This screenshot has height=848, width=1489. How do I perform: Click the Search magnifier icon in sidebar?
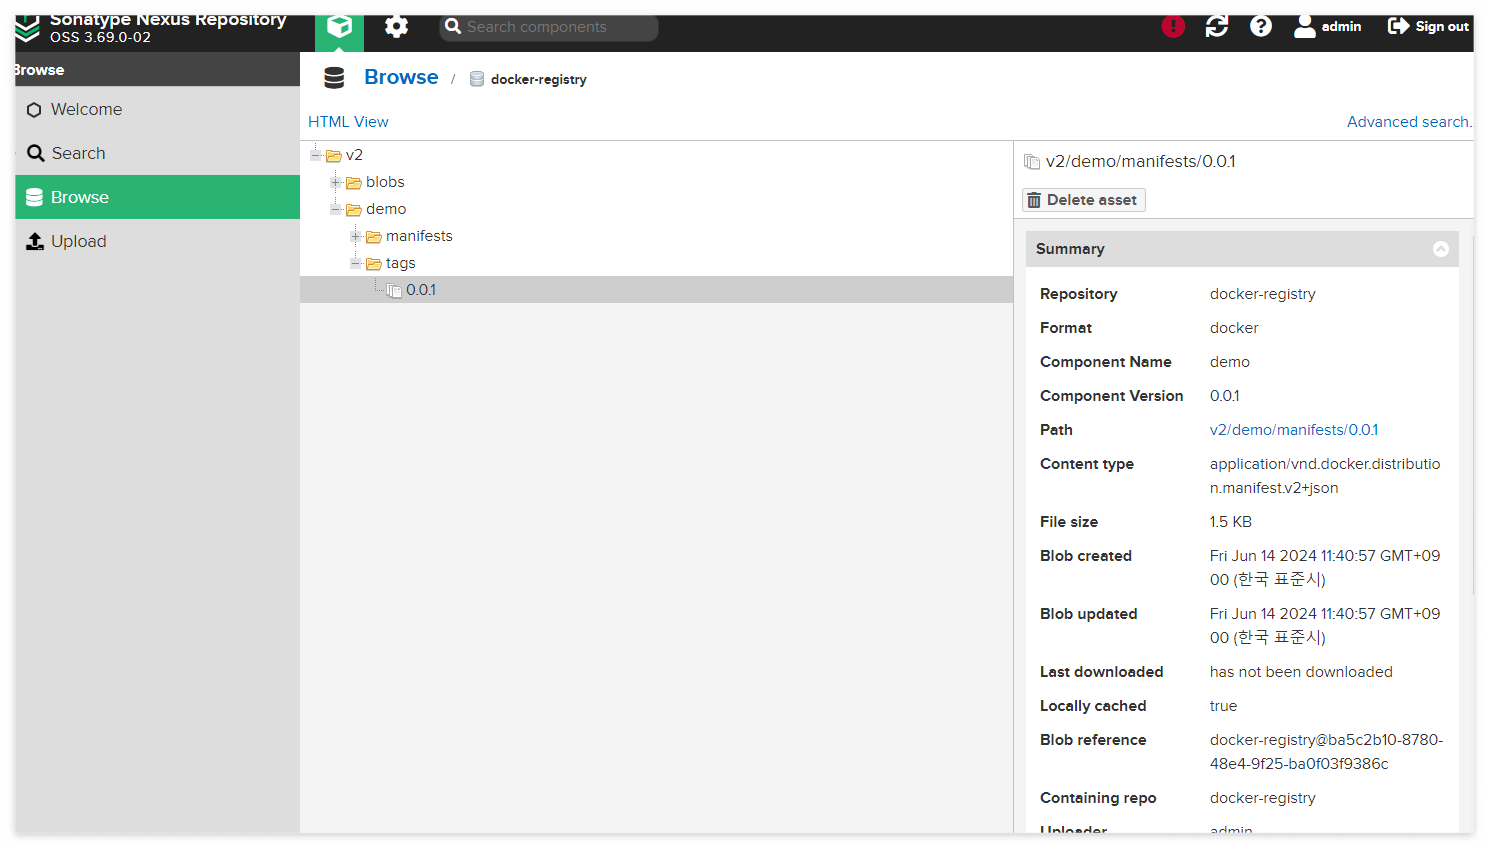pos(36,153)
